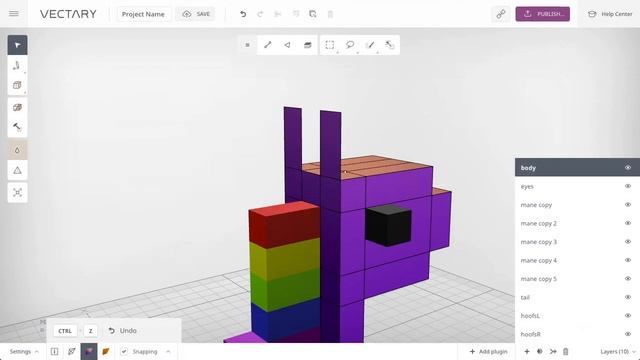Switch to object selection mode

coord(307,45)
